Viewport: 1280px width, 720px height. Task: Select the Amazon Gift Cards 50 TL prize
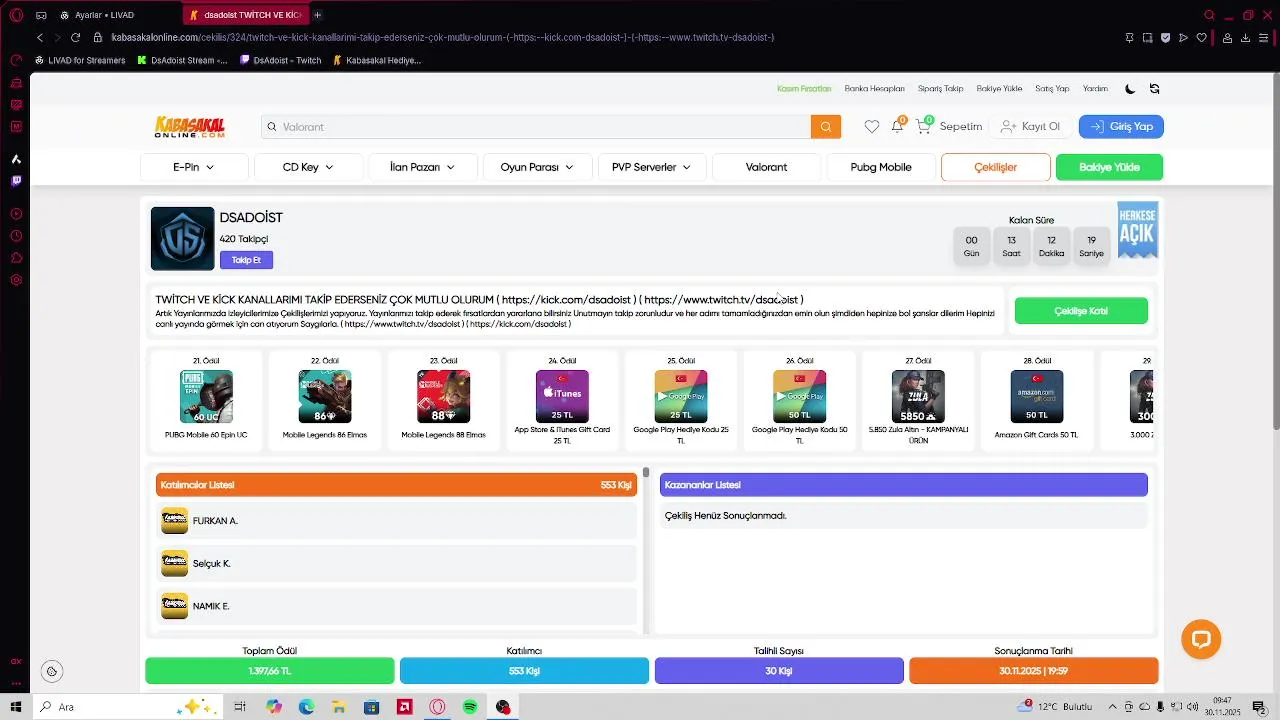(x=1037, y=400)
